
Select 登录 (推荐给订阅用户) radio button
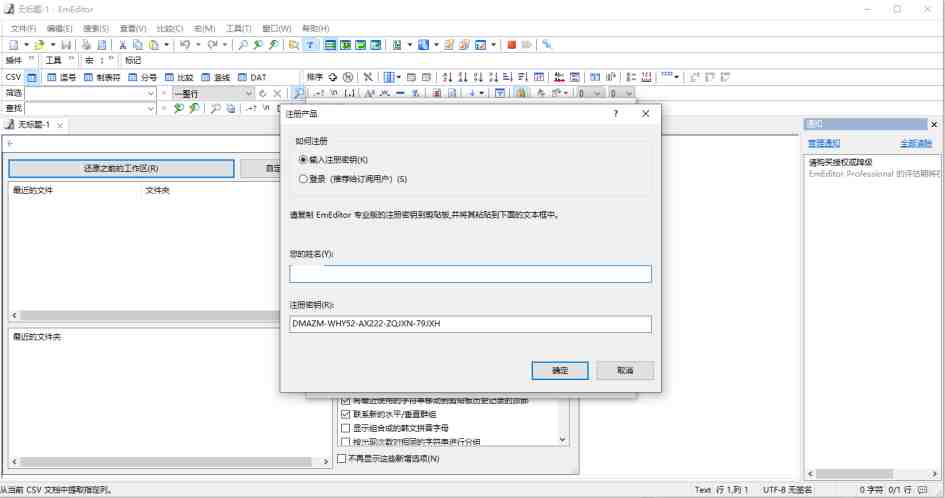click(x=303, y=179)
